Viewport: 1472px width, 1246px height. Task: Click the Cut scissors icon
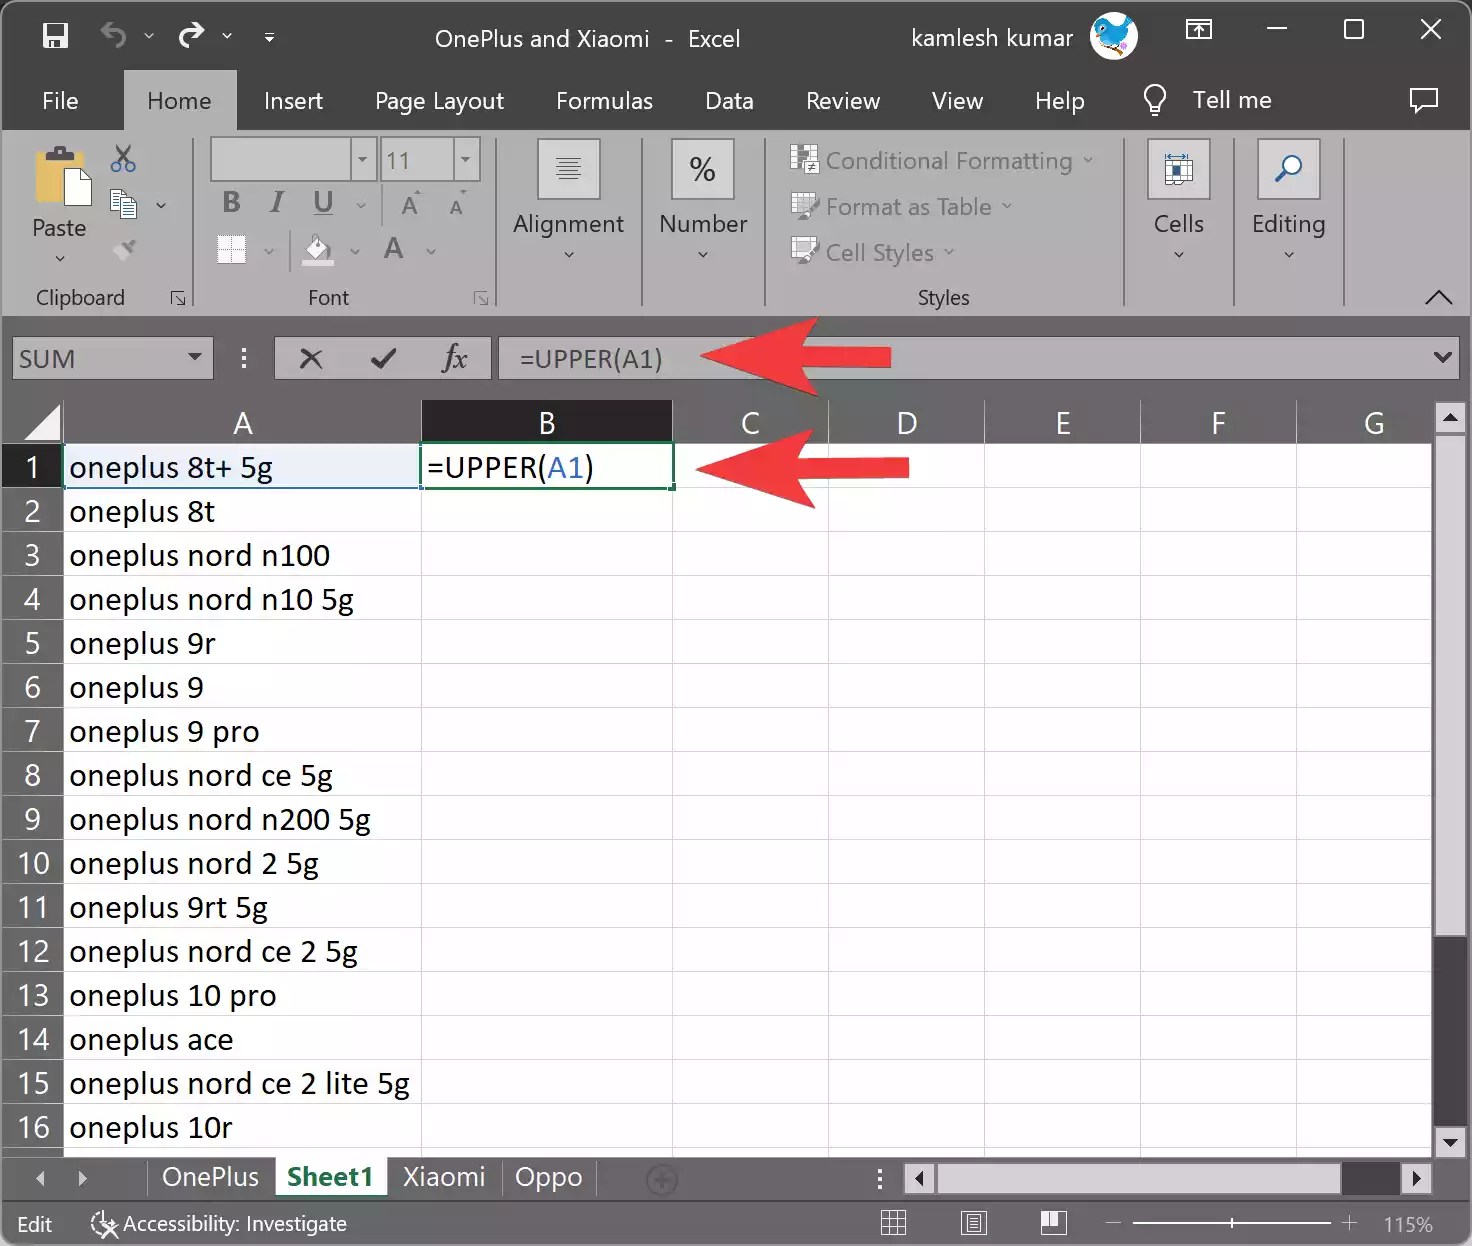point(122,158)
